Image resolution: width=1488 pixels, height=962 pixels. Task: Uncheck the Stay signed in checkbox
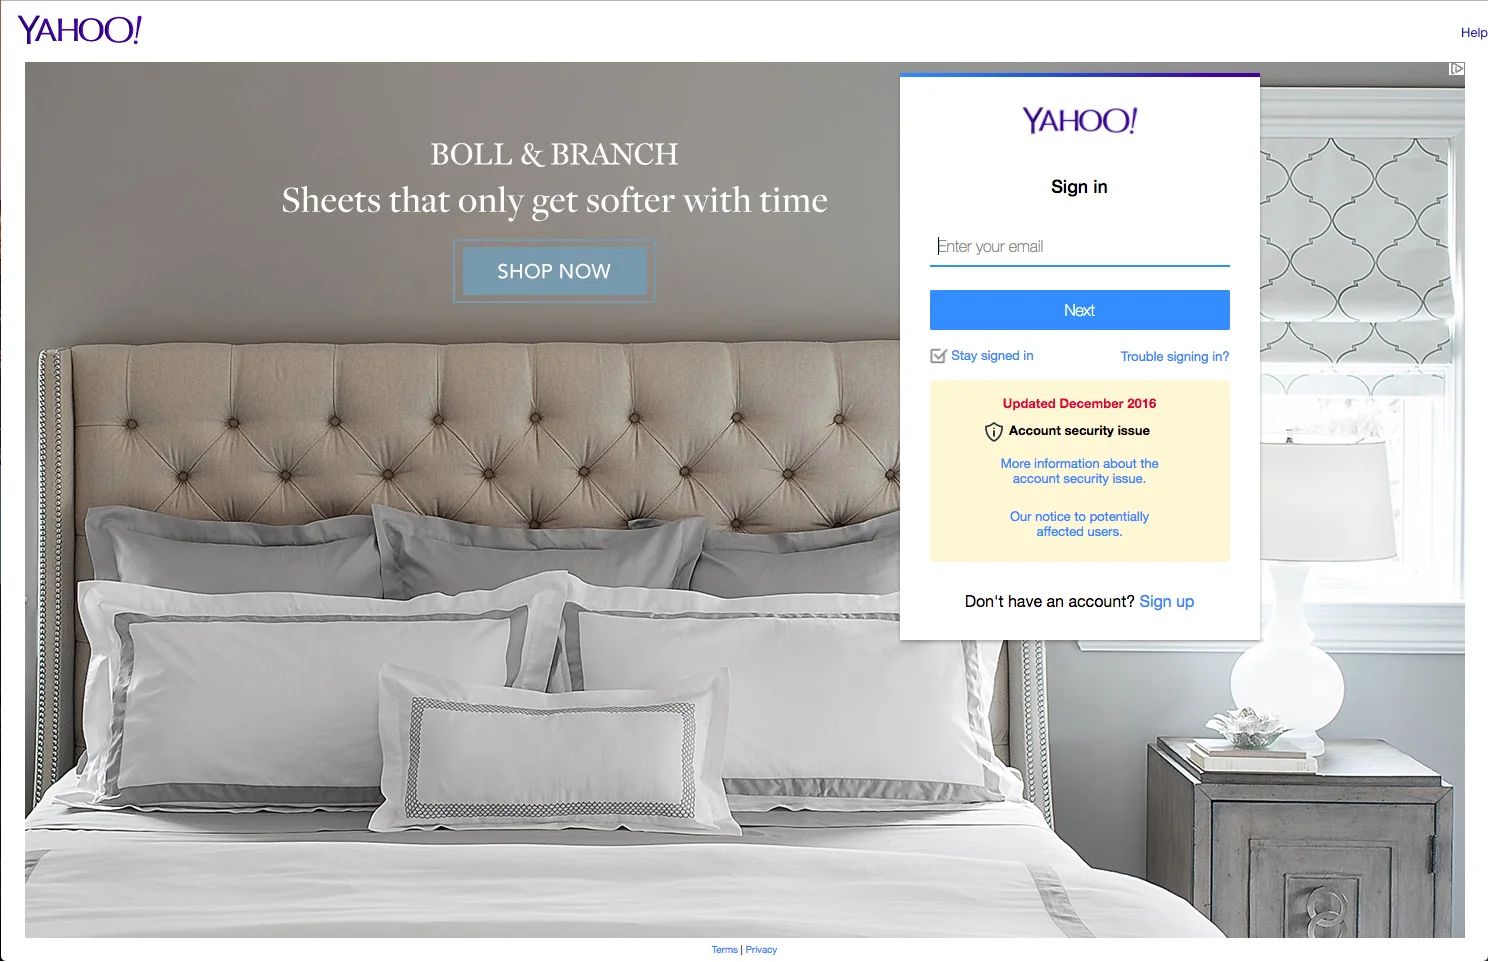938,356
